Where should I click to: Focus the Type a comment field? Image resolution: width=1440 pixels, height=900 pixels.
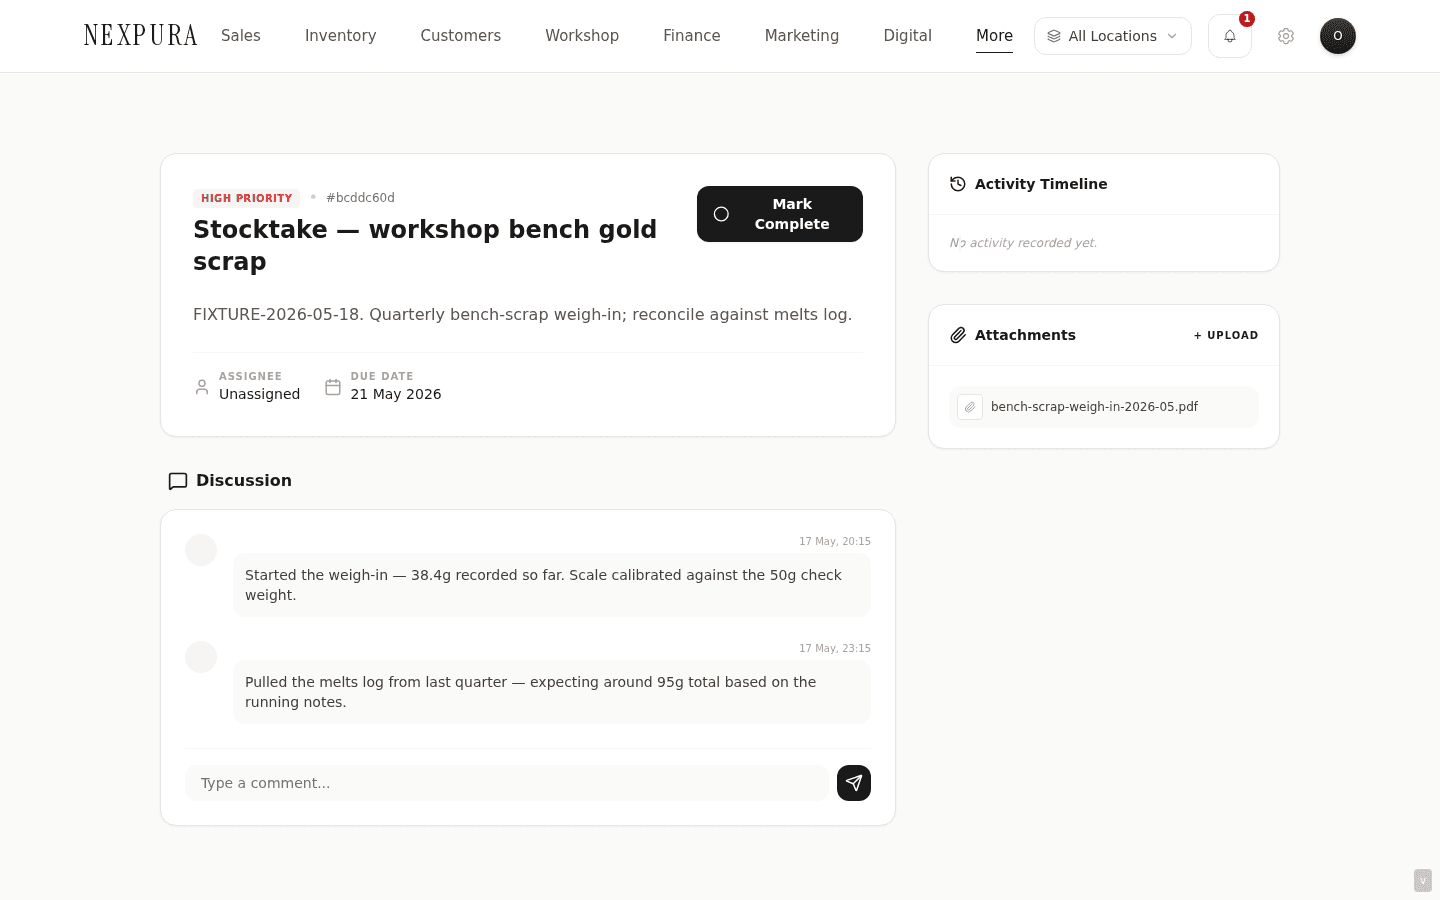pyautogui.click(x=507, y=783)
